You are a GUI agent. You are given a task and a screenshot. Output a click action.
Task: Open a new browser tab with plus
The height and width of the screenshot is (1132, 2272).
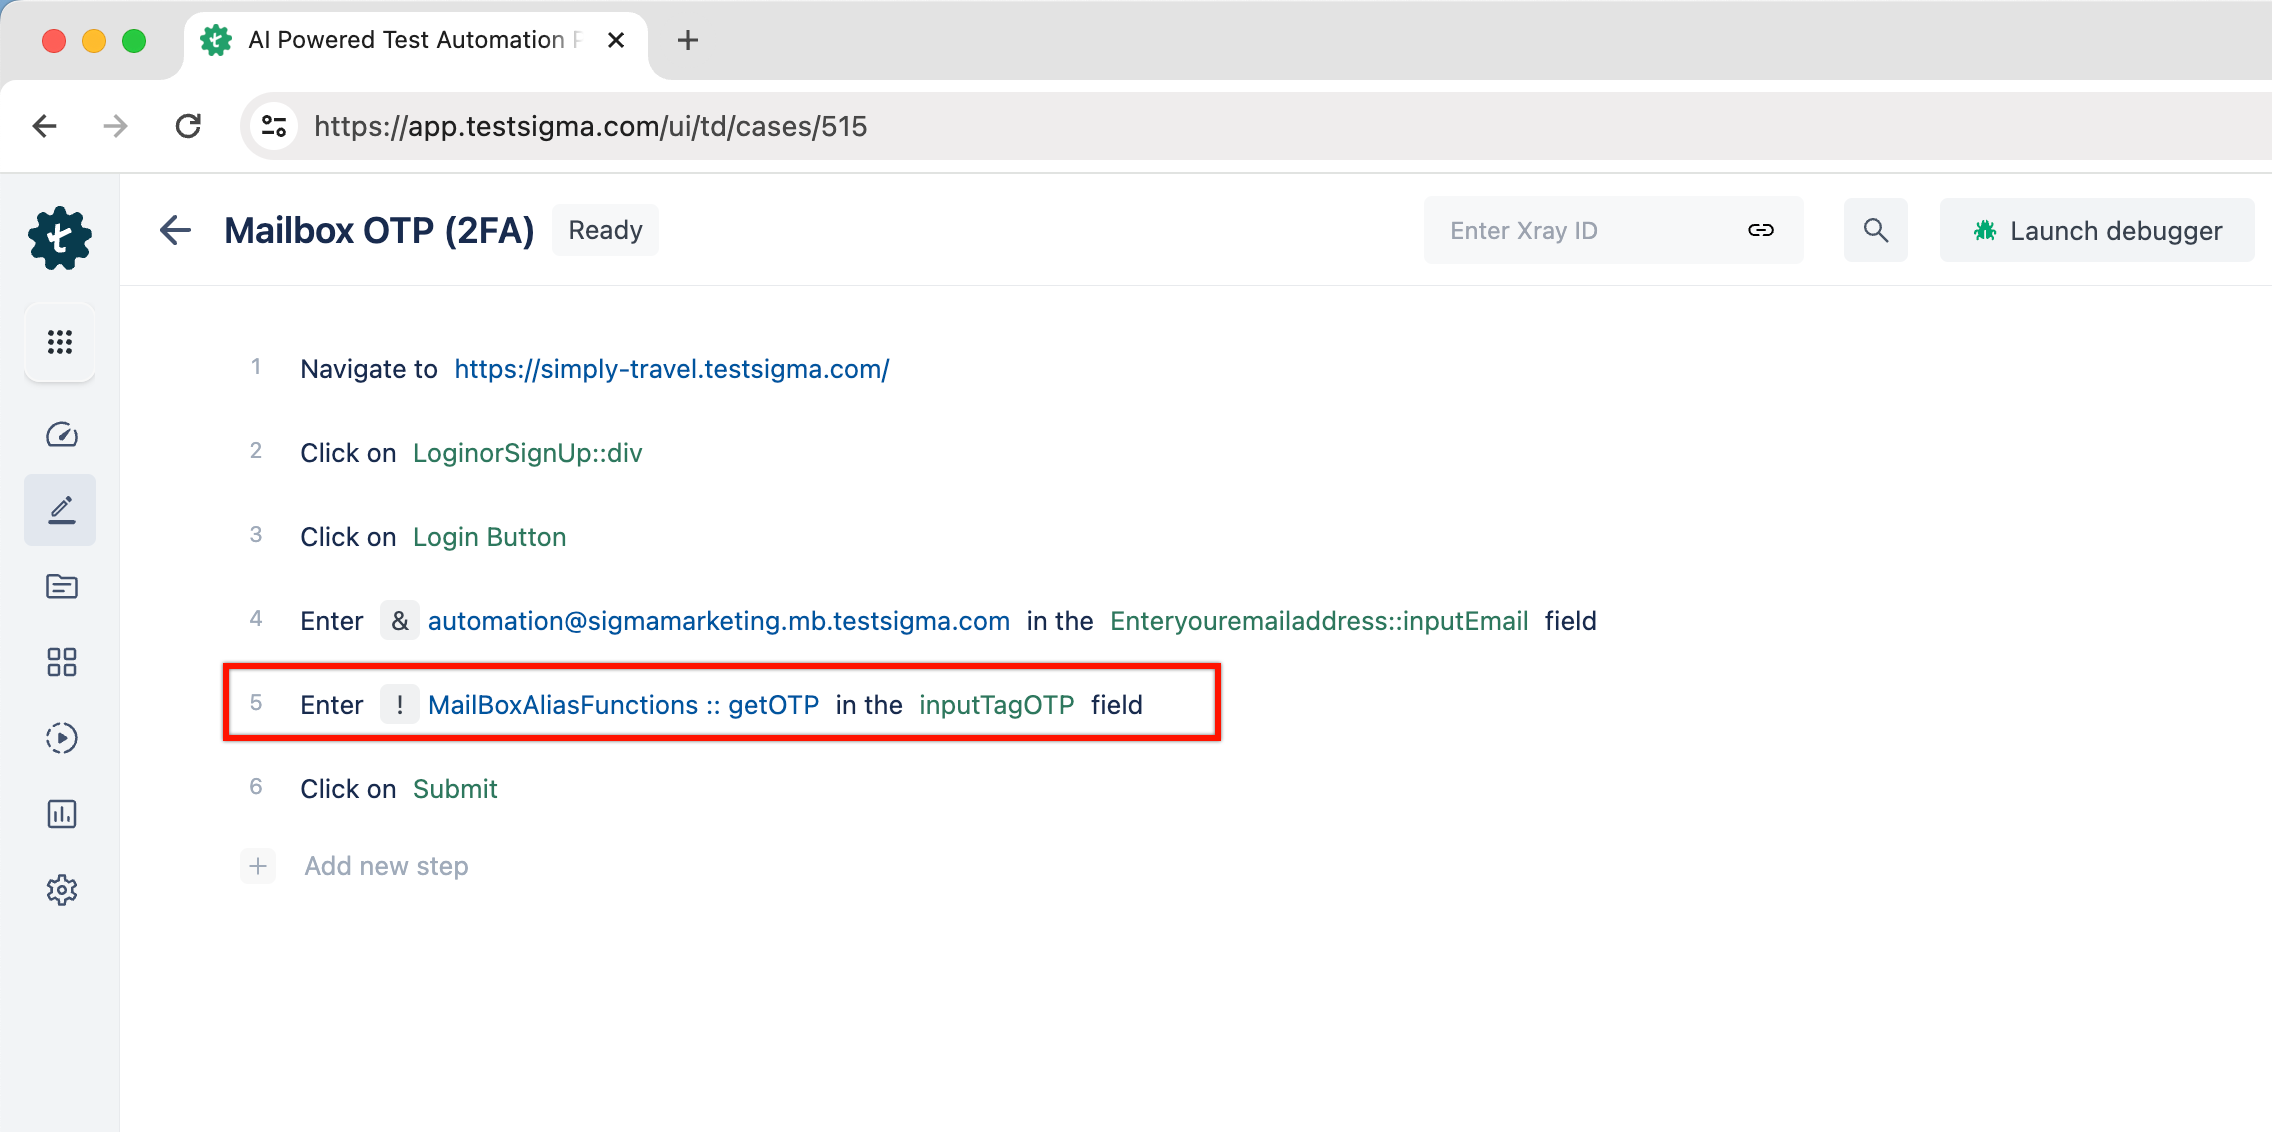[x=688, y=40]
